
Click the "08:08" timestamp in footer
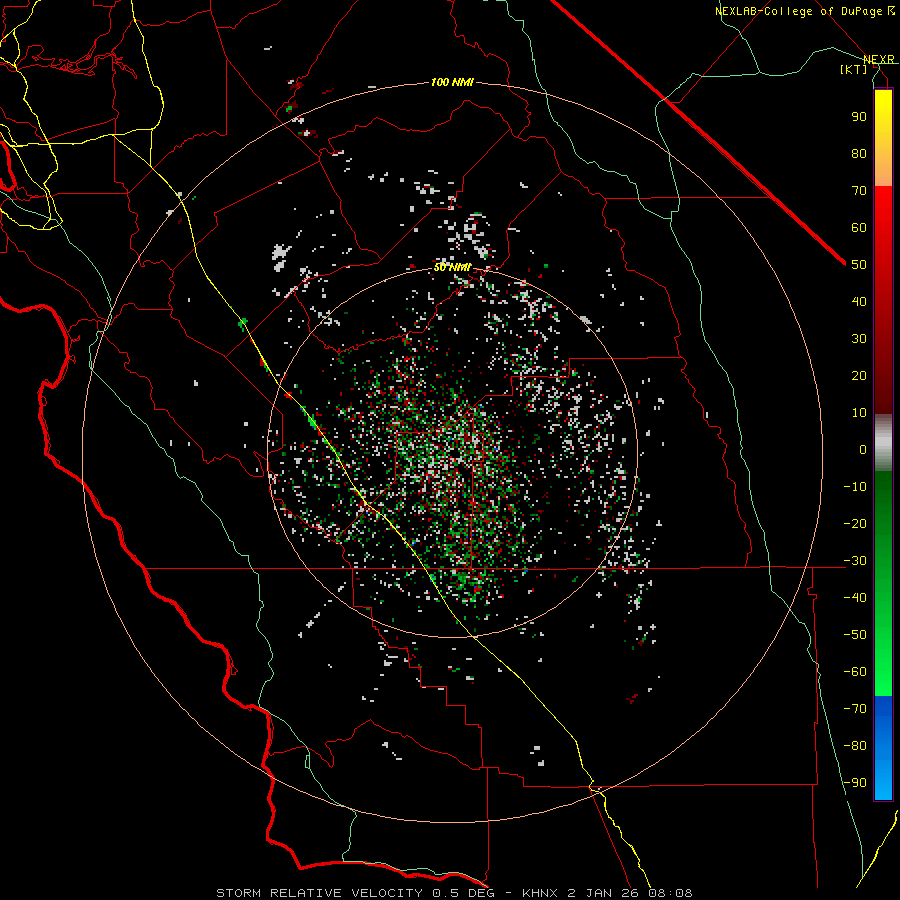click(670, 893)
